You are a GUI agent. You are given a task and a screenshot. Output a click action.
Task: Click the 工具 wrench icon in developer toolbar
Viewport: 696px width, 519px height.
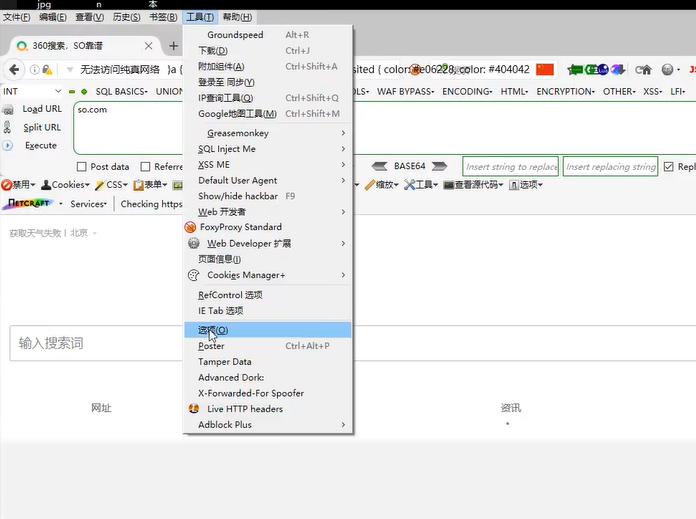pyautogui.click(x=409, y=185)
